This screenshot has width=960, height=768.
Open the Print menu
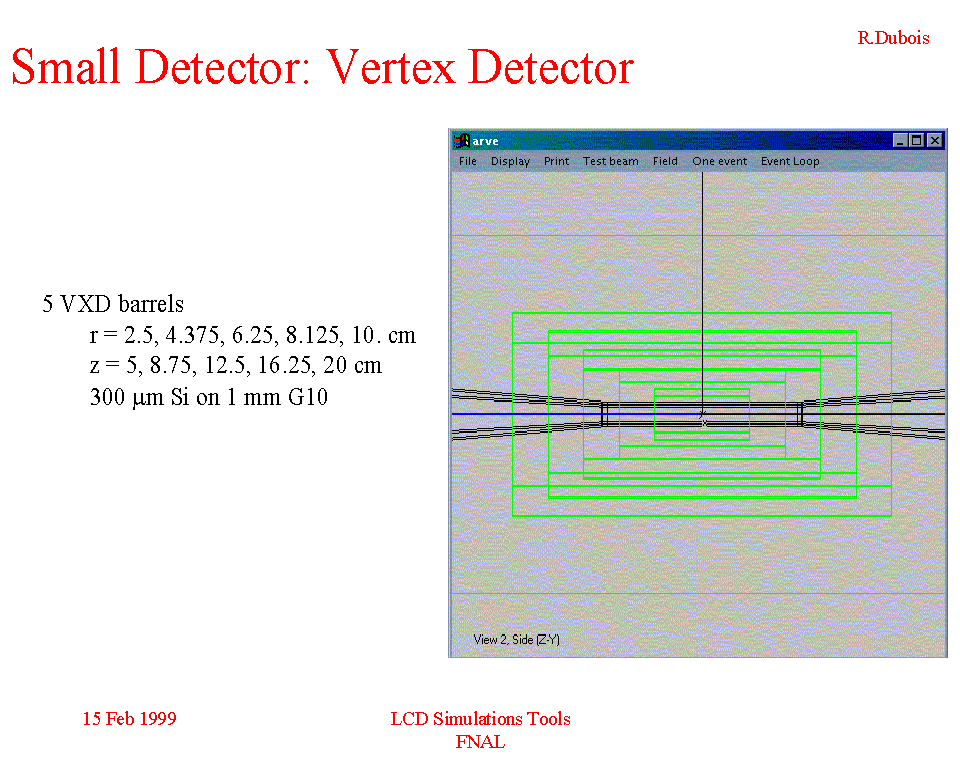click(x=556, y=161)
